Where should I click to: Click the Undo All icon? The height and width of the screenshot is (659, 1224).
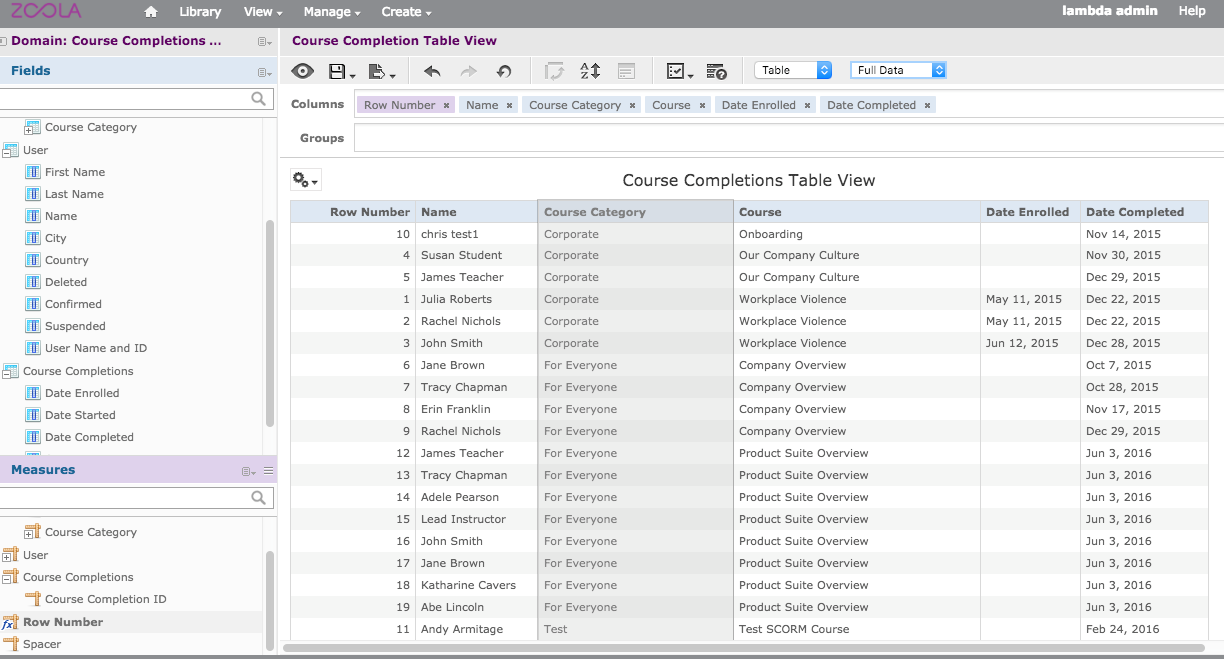click(504, 71)
